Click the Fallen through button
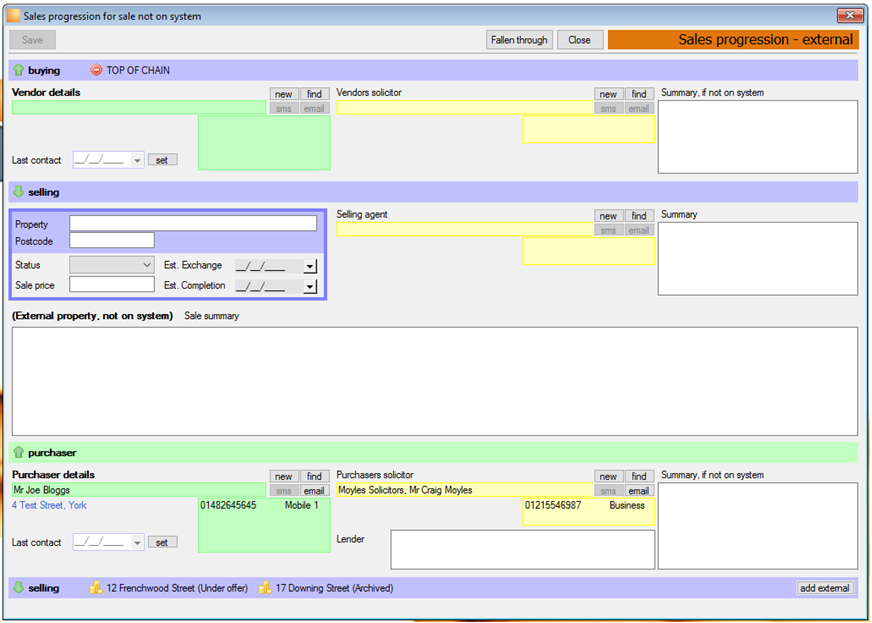Screen dimensions: 872x623 (x=519, y=39)
